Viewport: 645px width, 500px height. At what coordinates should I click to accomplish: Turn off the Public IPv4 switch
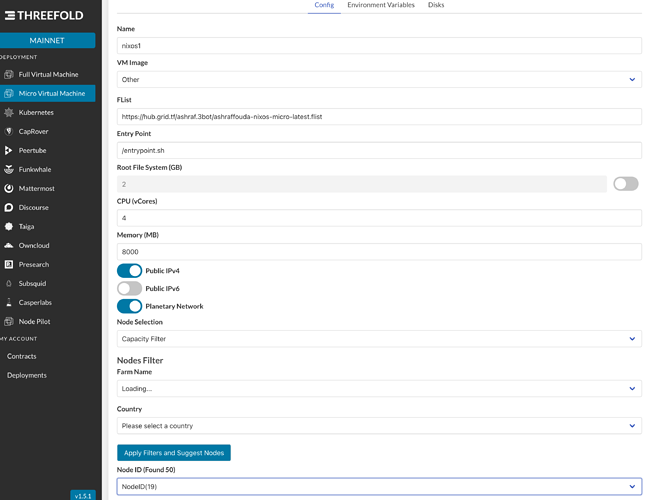(x=129, y=271)
